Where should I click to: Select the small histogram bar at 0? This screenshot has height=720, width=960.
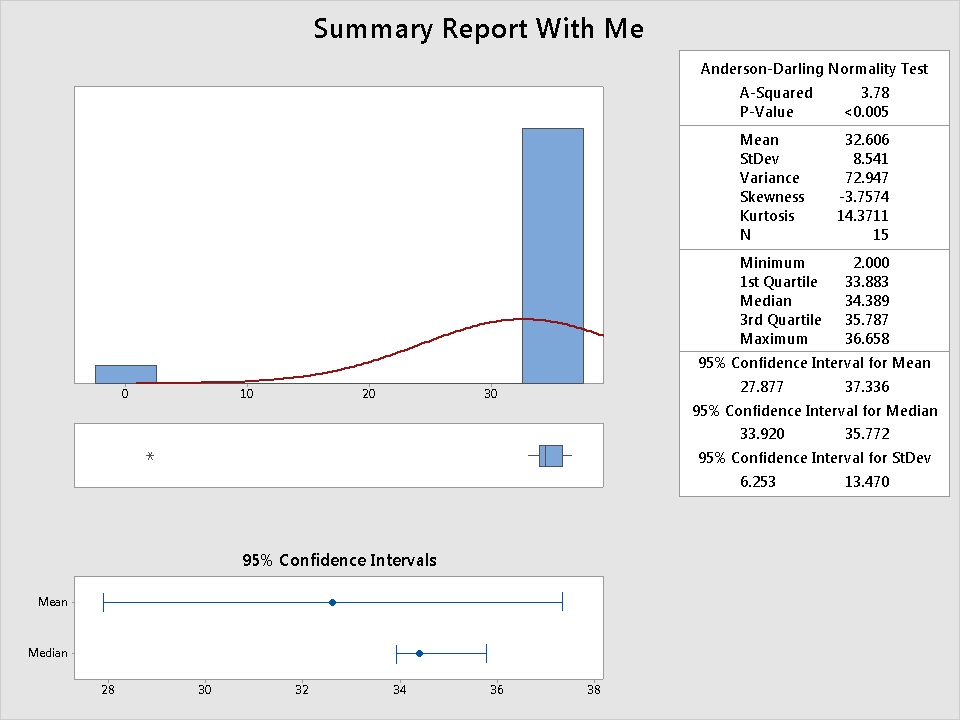pos(126,374)
